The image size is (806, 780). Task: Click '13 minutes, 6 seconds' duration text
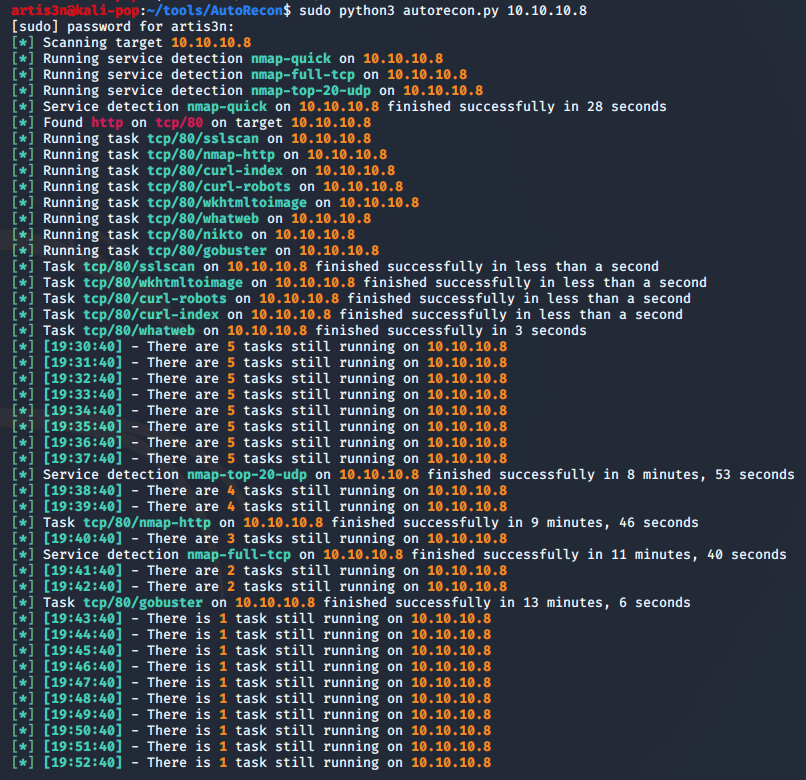point(607,602)
